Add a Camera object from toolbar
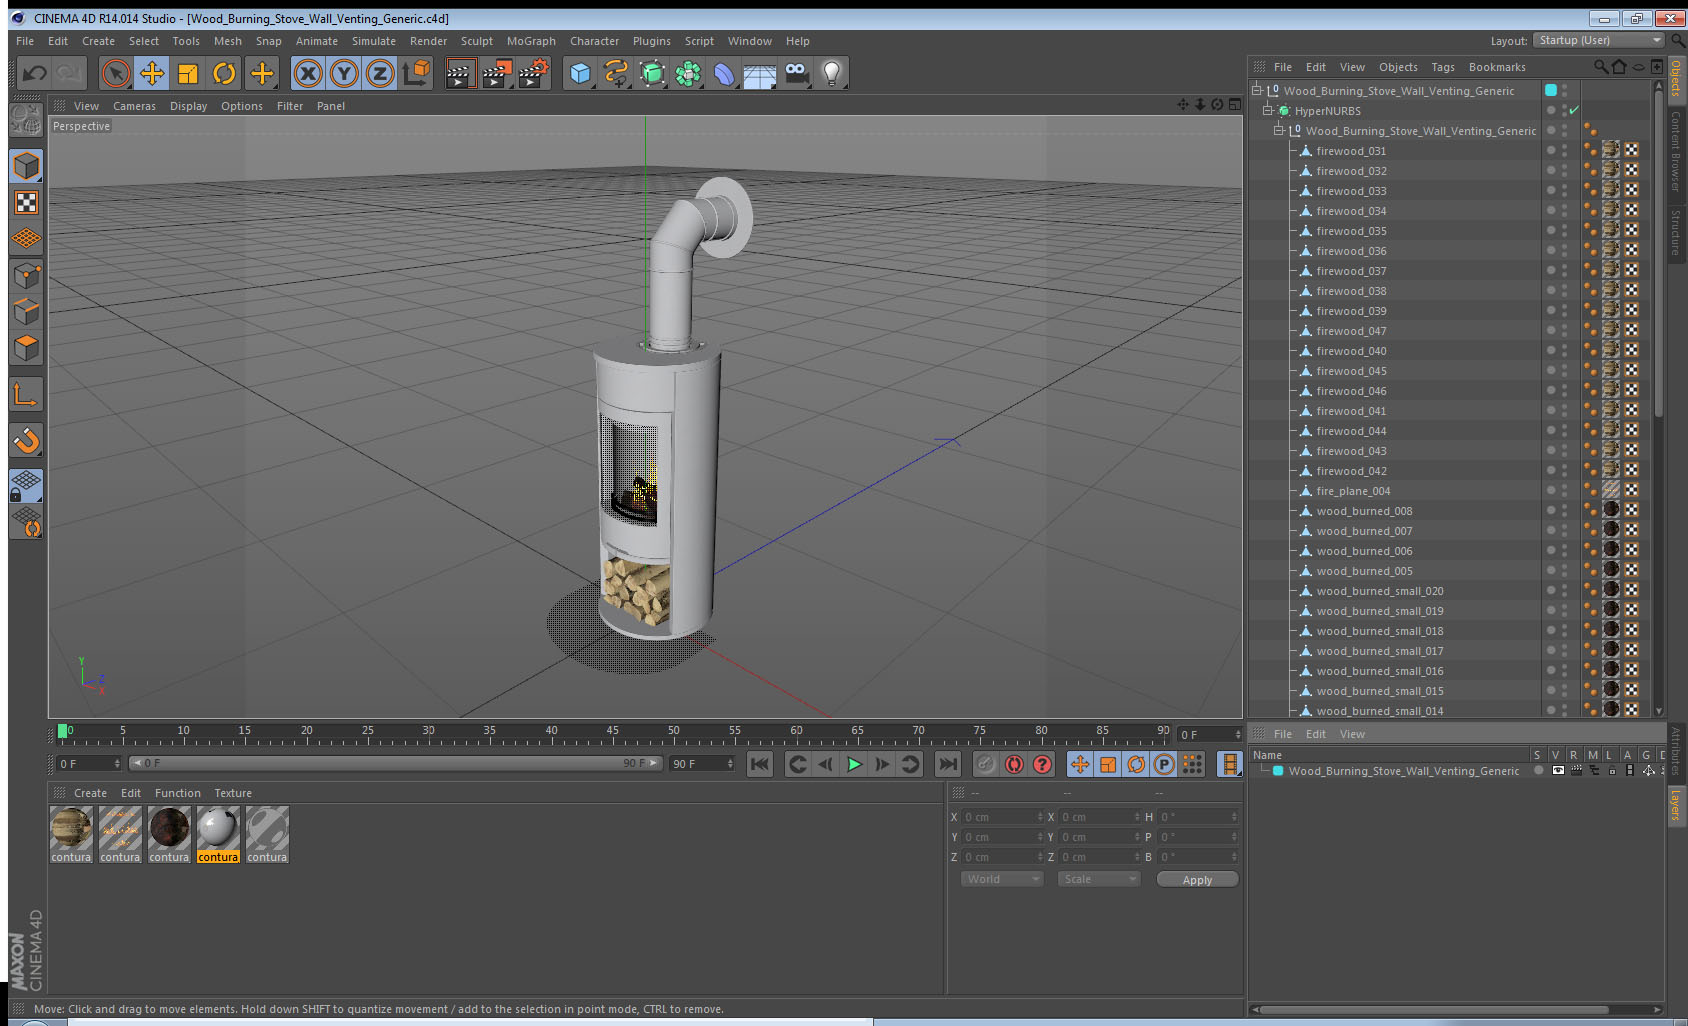This screenshot has height=1026, width=1688. [796, 73]
